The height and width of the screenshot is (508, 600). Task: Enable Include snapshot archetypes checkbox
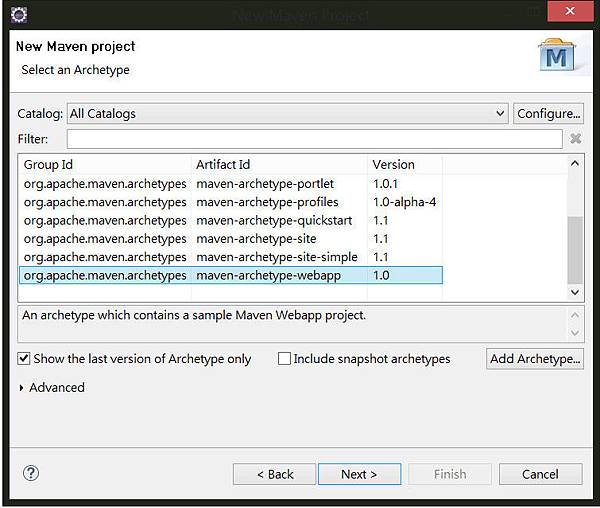(x=284, y=359)
